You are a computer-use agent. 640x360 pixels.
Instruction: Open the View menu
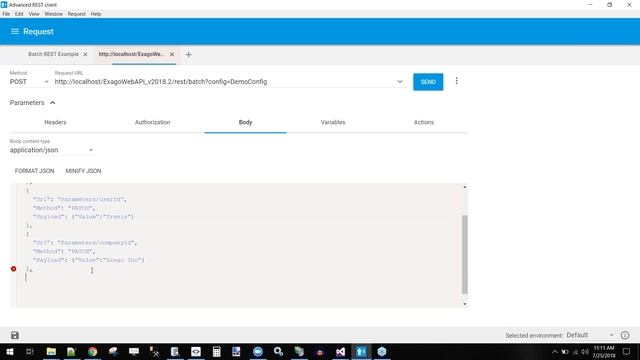34,14
